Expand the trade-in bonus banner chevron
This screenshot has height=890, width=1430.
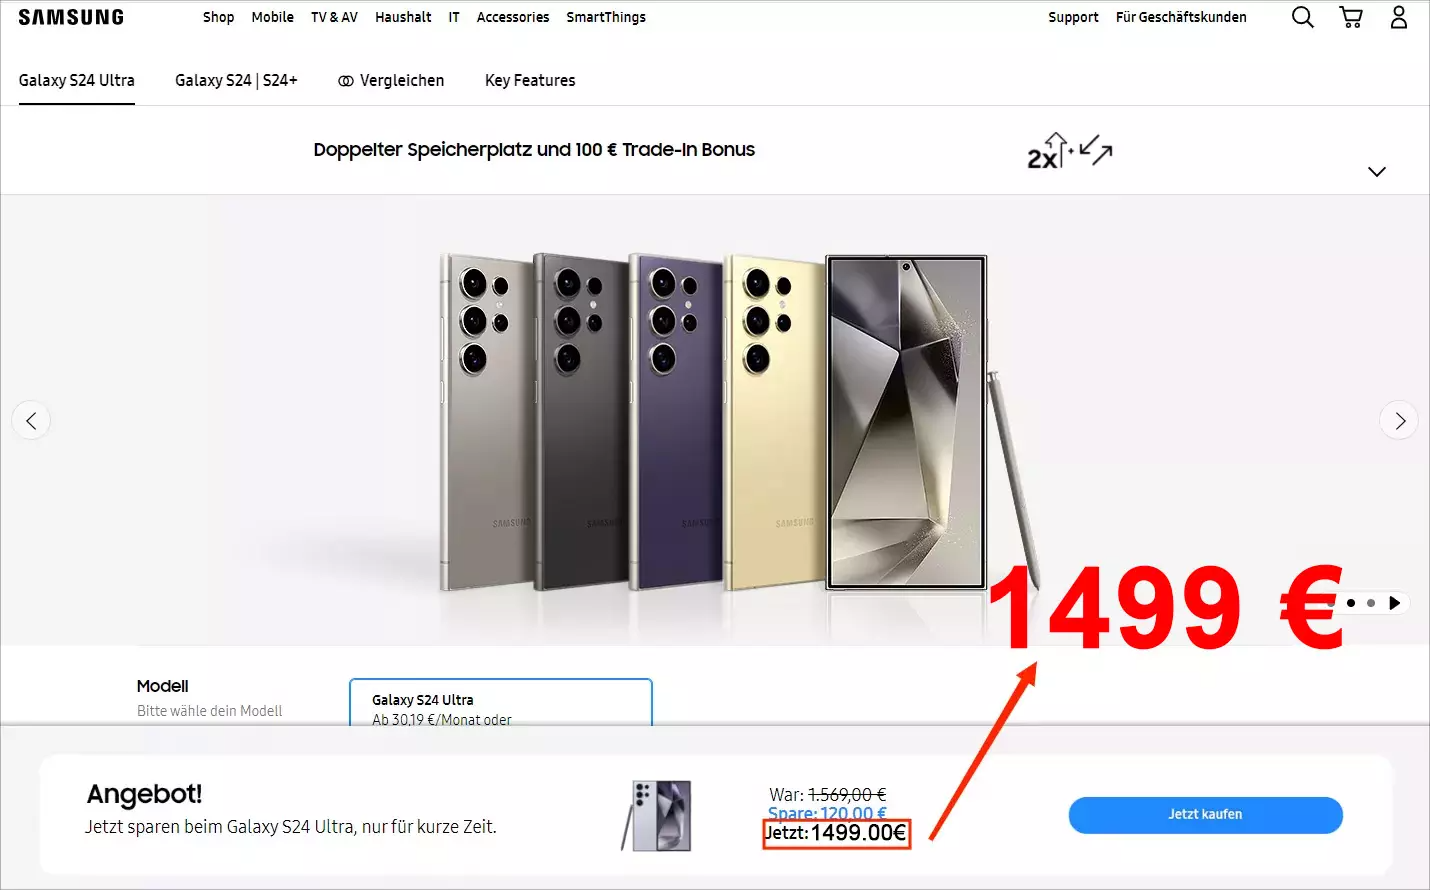tap(1377, 172)
